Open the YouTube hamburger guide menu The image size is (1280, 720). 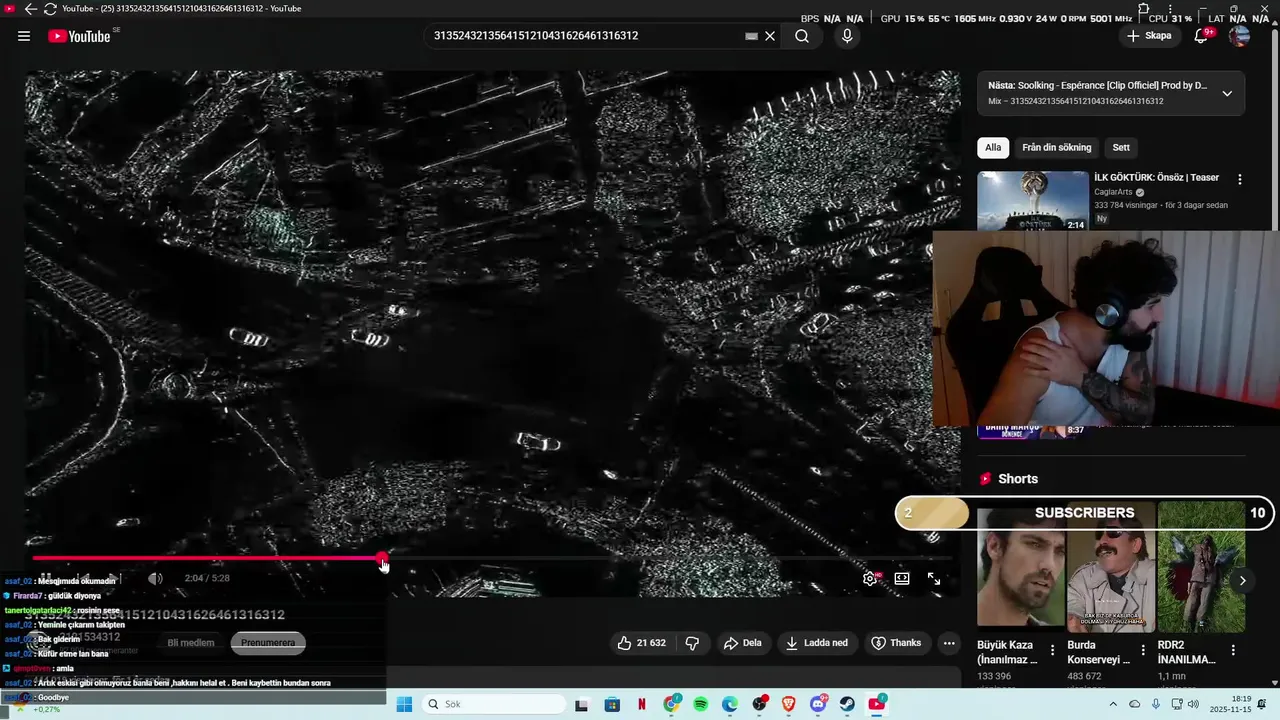click(x=24, y=36)
